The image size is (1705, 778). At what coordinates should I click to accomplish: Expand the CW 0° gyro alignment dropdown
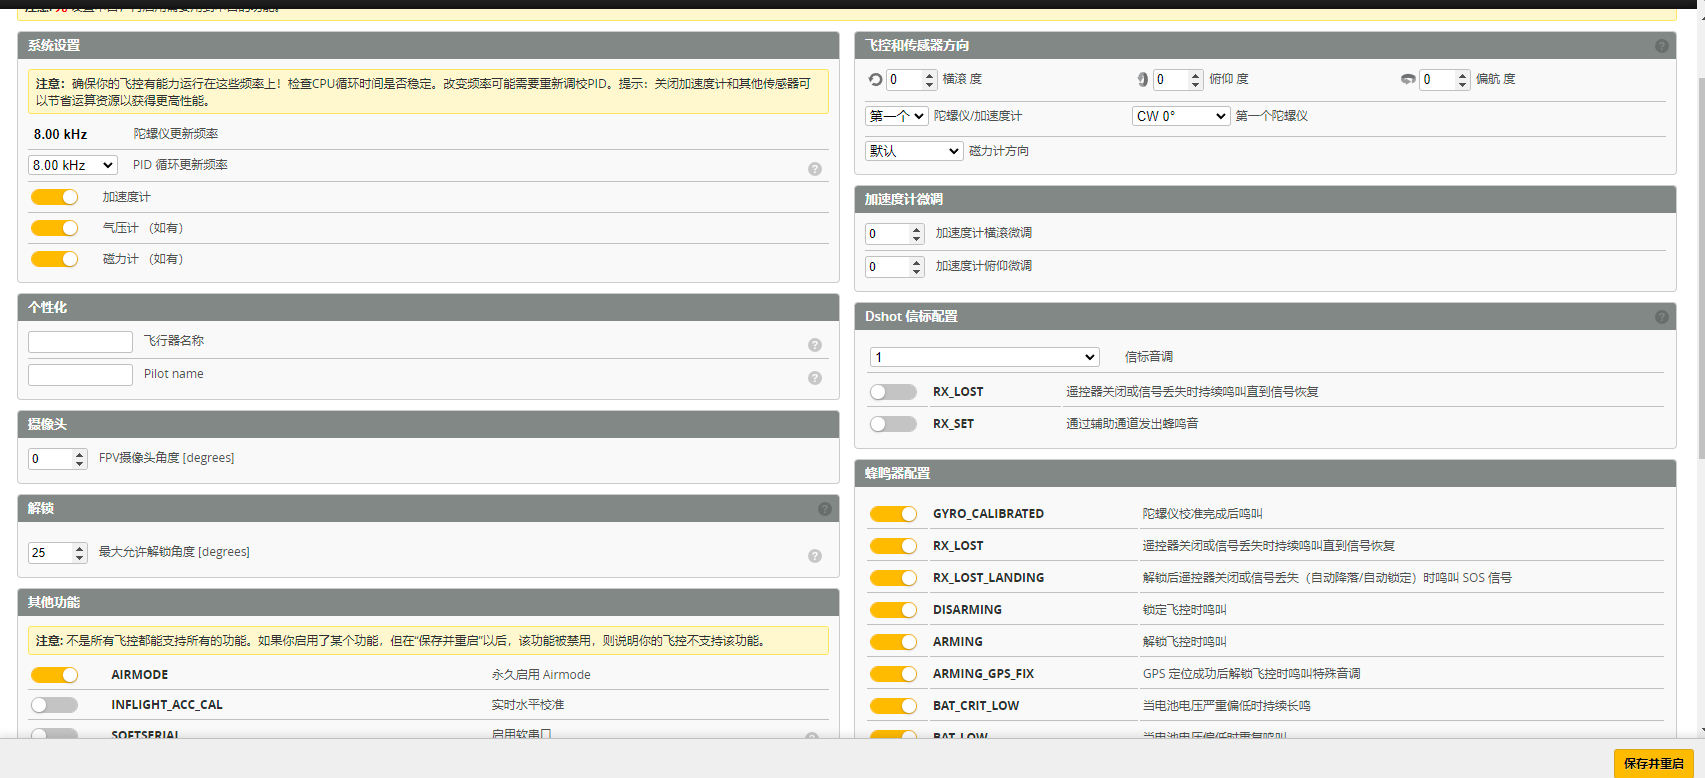coord(1180,116)
